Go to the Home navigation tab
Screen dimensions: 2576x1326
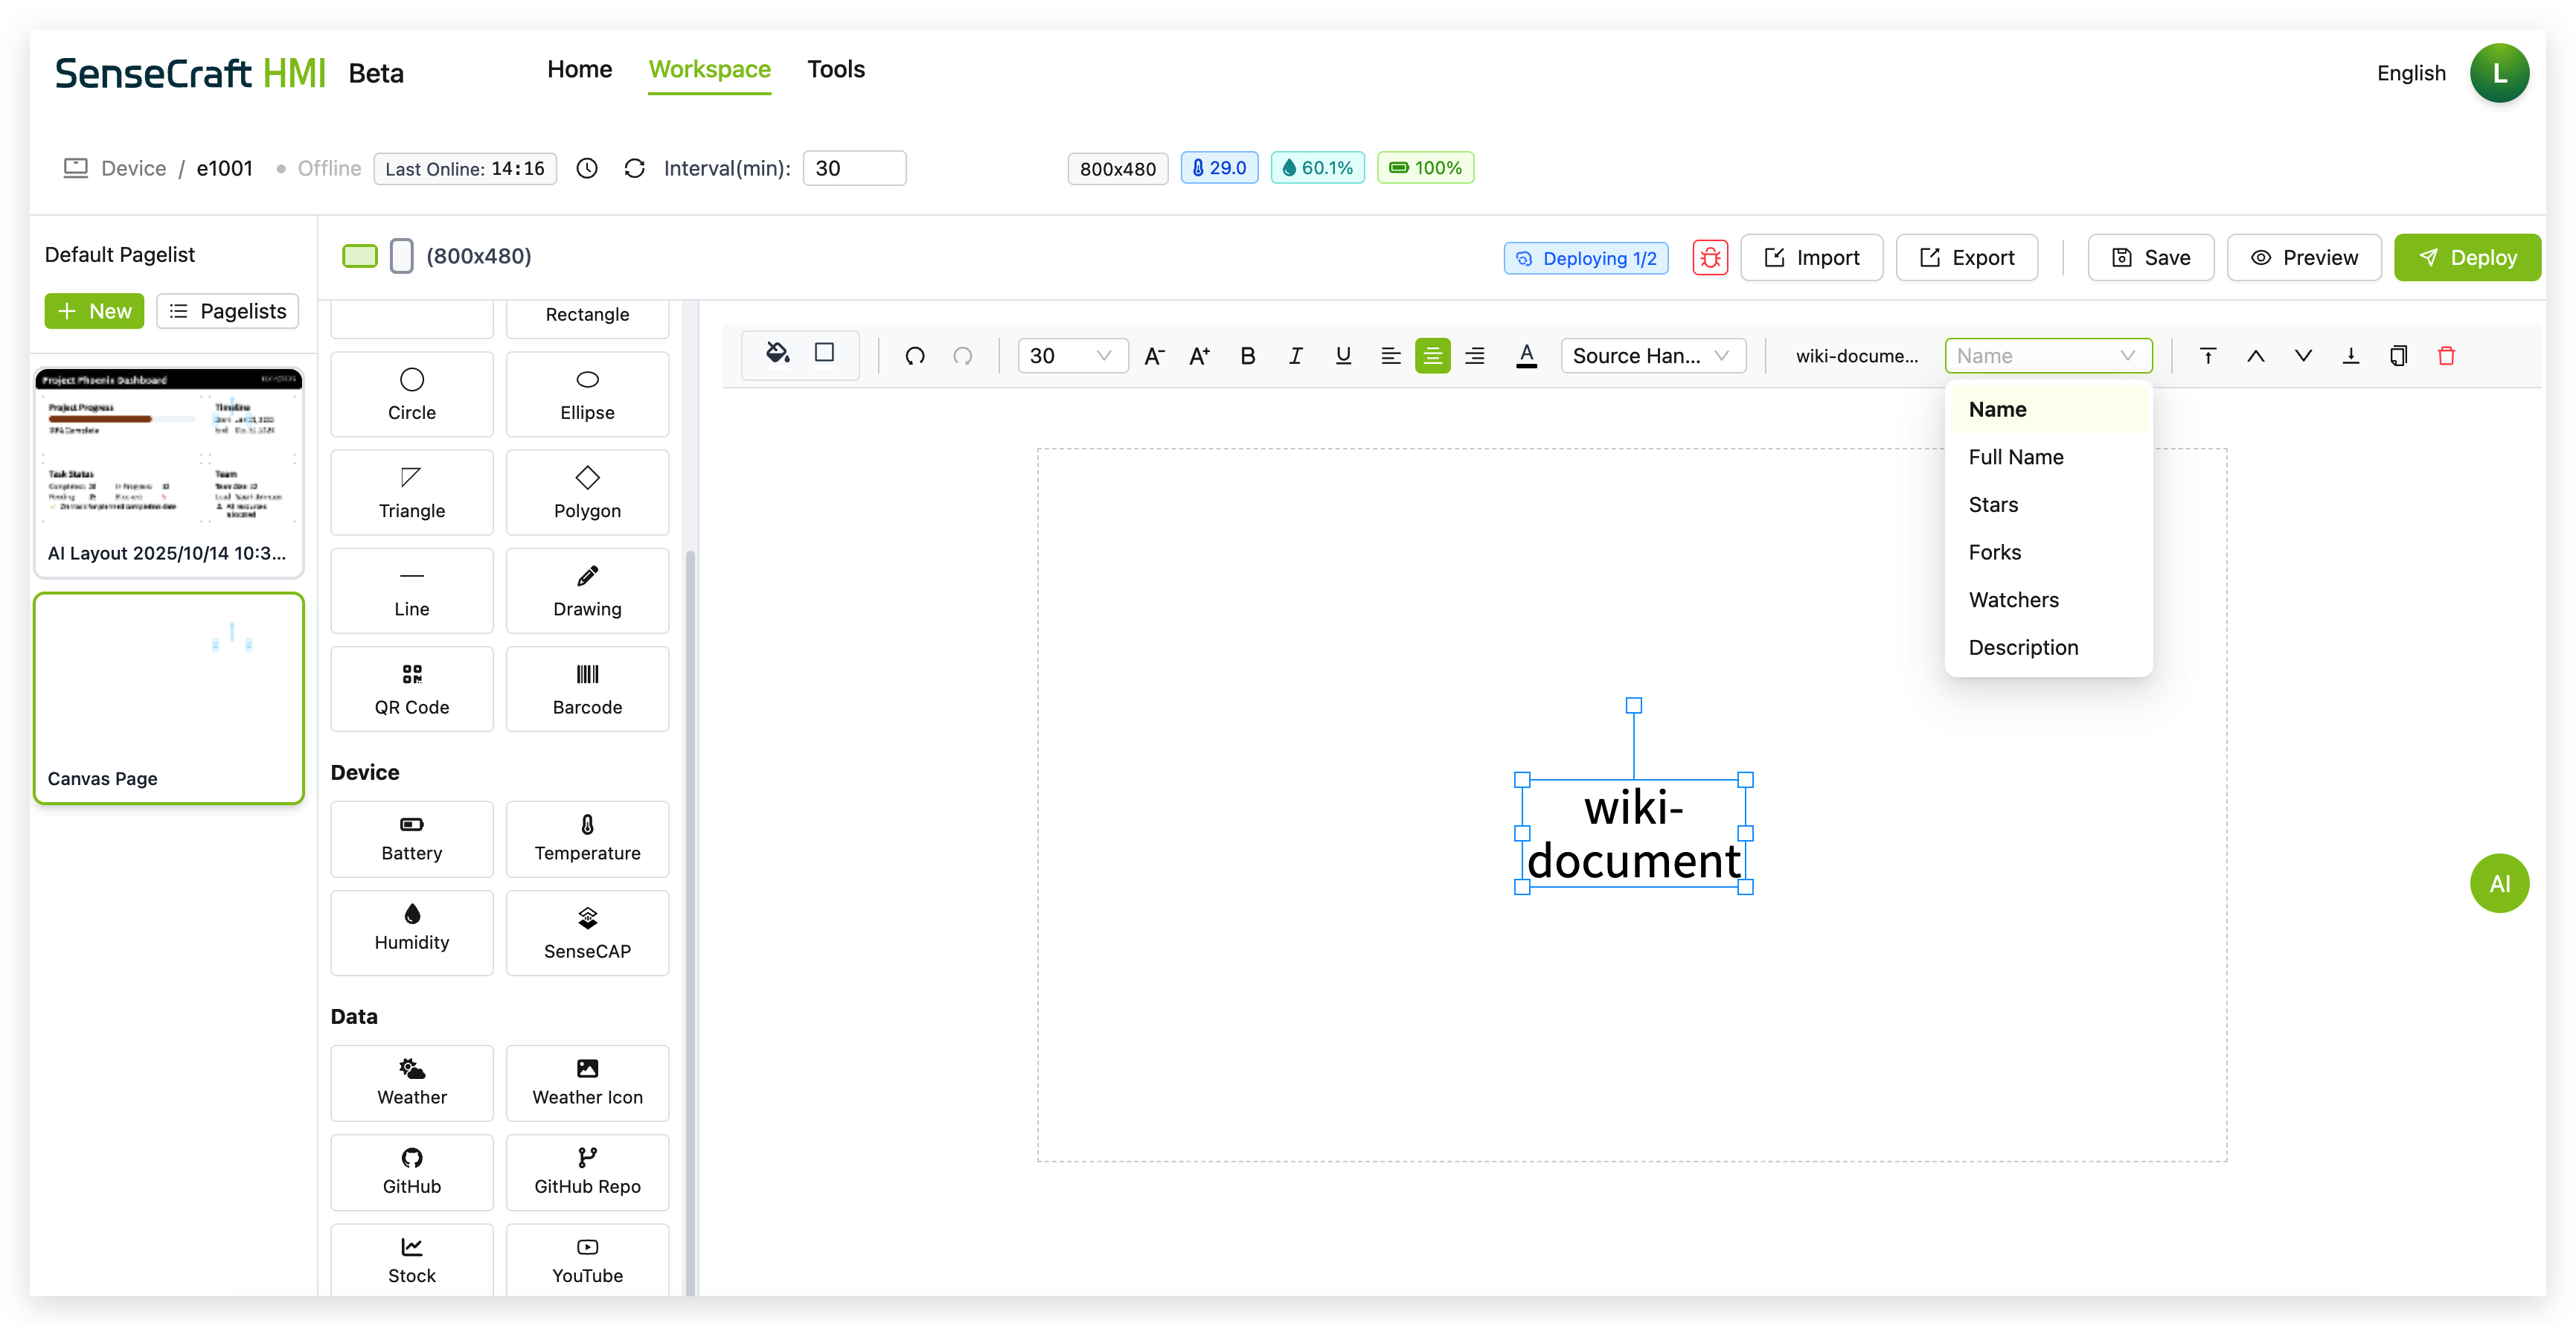(579, 69)
